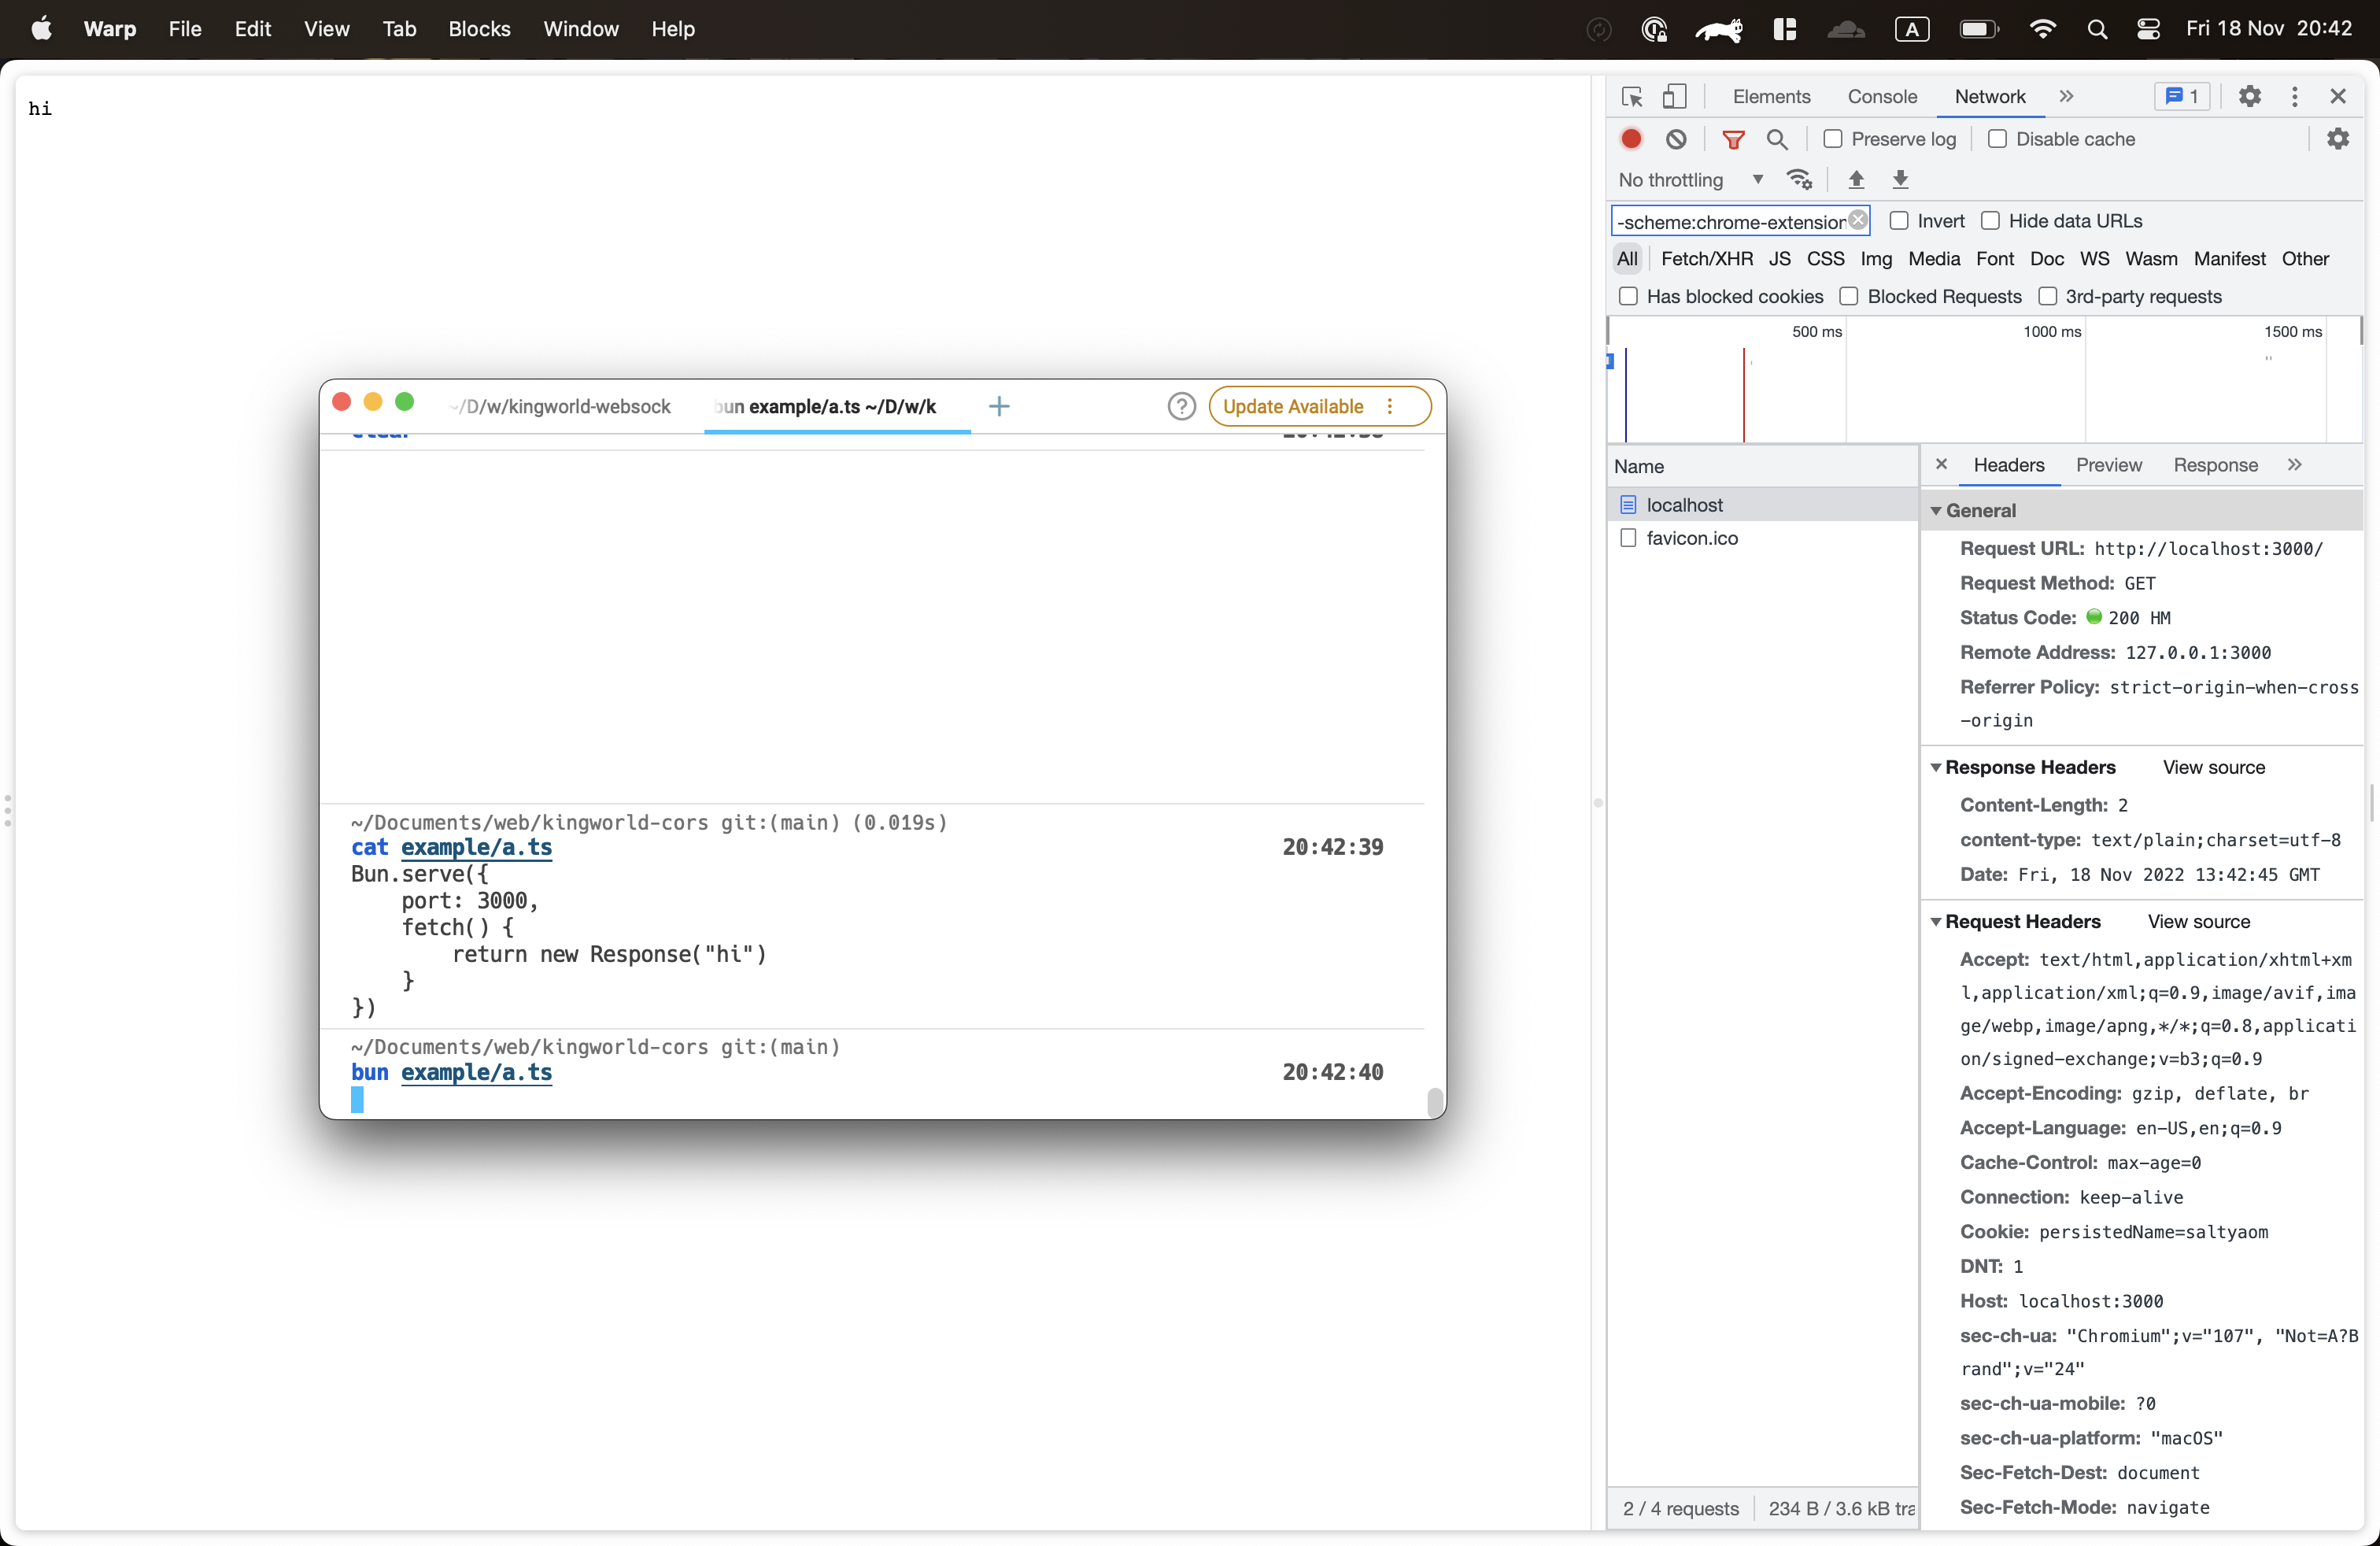
Task: Open keyboard input source icon
Action: coord(1911,29)
